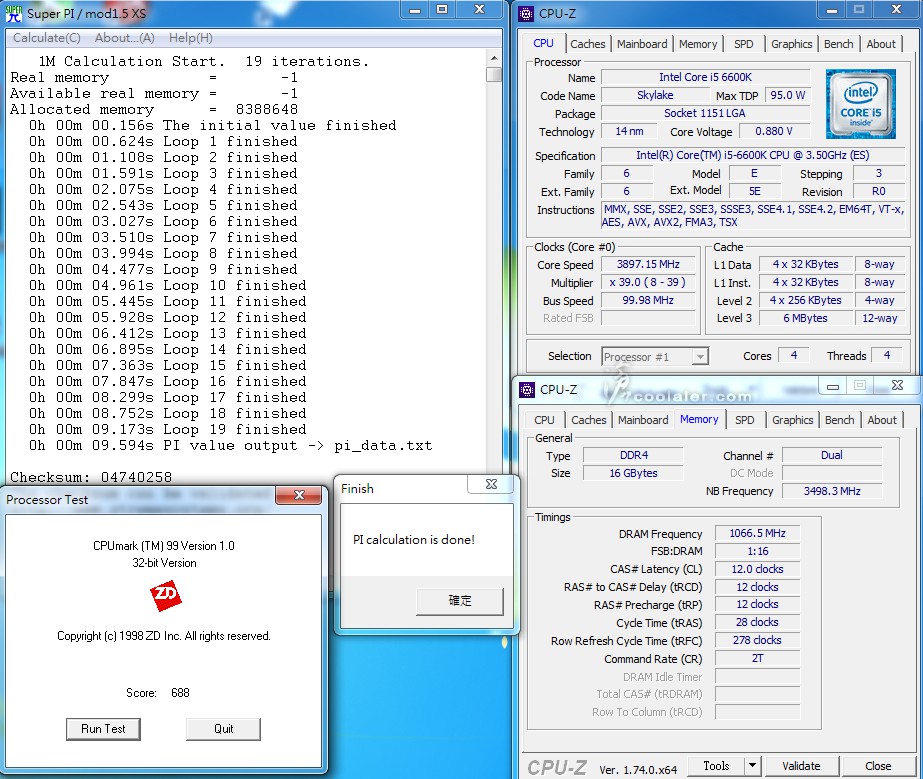Switch to Bench tab in upper CPU-Z
The image size is (923, 779).
point(838,44)
